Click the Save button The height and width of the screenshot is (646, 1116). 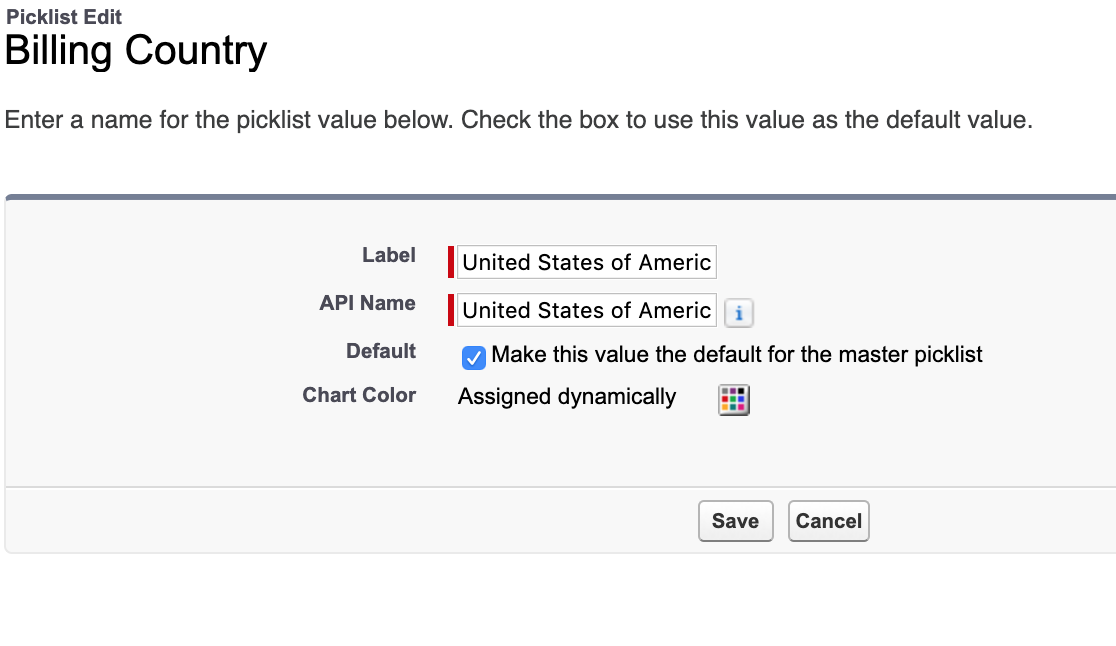click(x=735, y=521)
